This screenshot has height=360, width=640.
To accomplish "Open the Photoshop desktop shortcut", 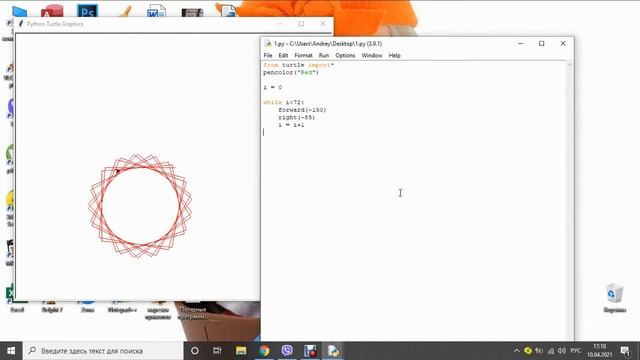I will tap(87, 11).
